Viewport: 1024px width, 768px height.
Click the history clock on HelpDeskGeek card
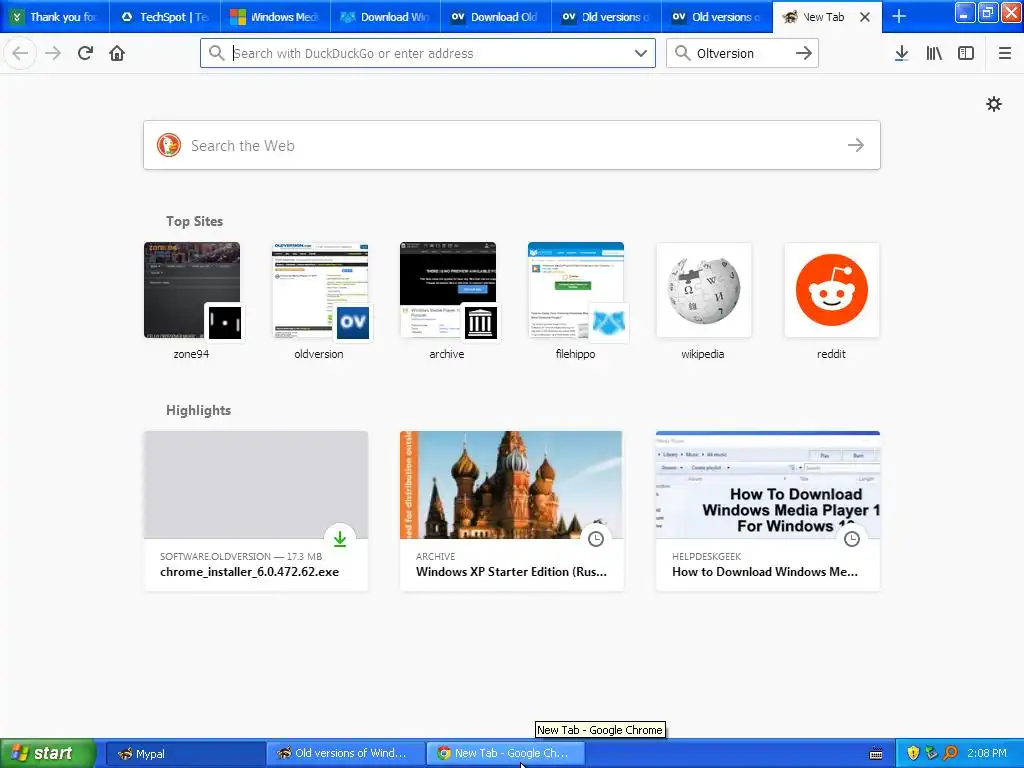(x=852, y=539)
